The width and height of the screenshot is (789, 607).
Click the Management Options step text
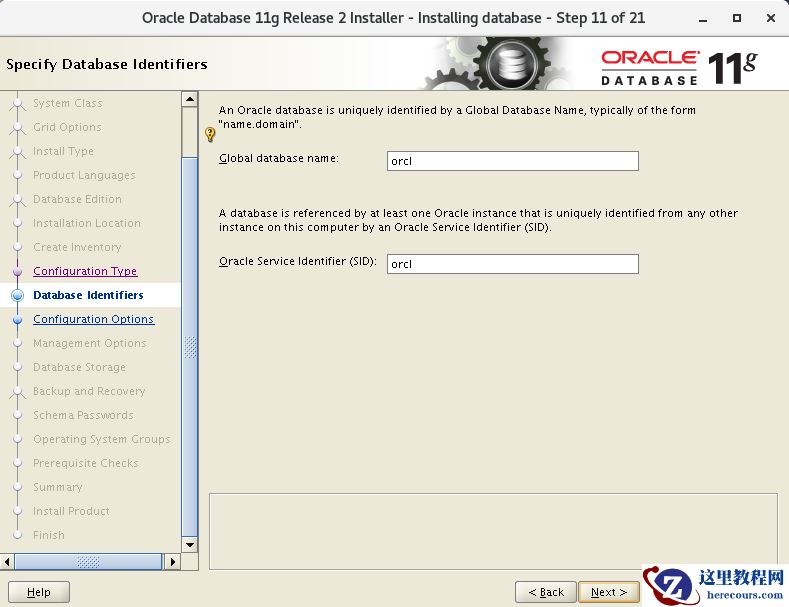point(90,343)
